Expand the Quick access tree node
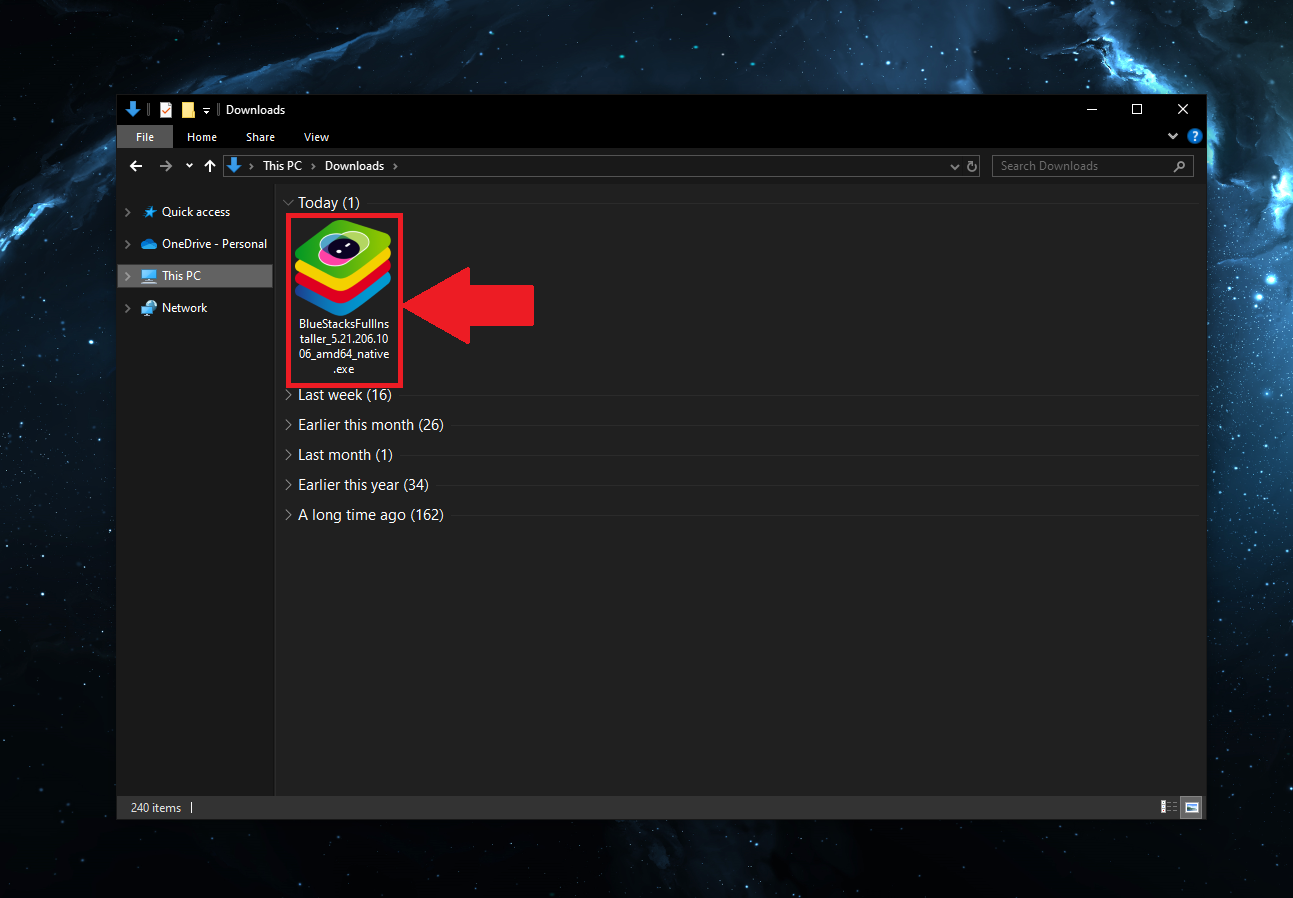1293x898 pixels. (127, 212)
